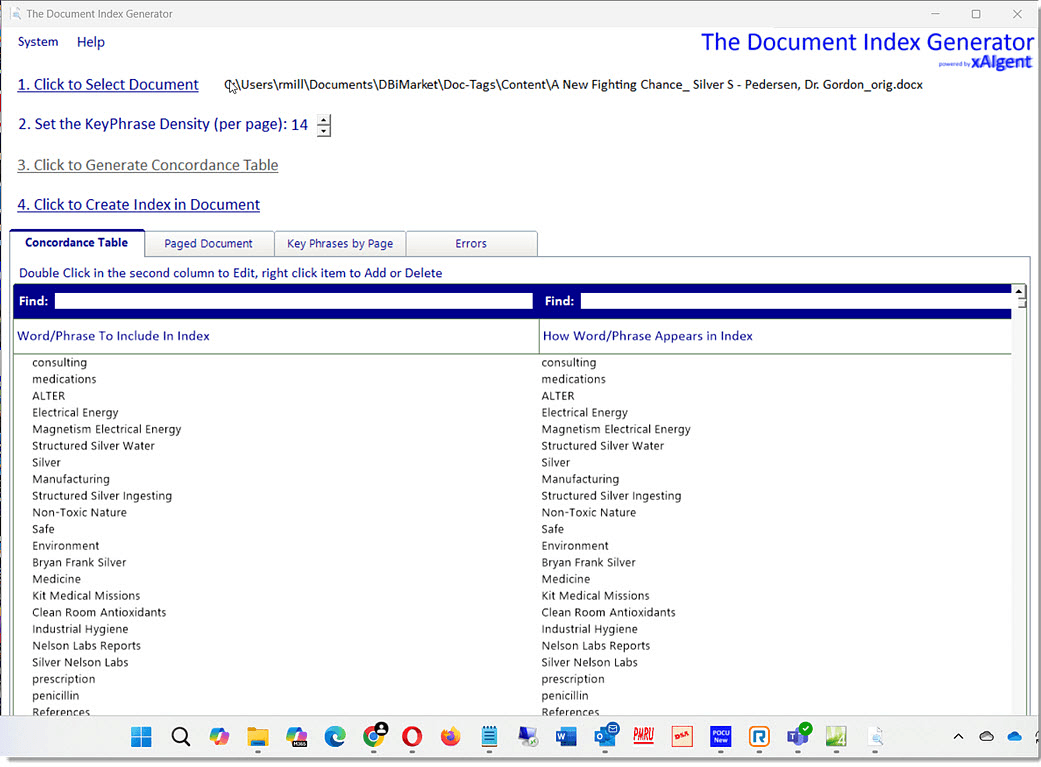Select 'Bryan Frank Silver' in left column
1041x767 pixels.
(79, 562)
